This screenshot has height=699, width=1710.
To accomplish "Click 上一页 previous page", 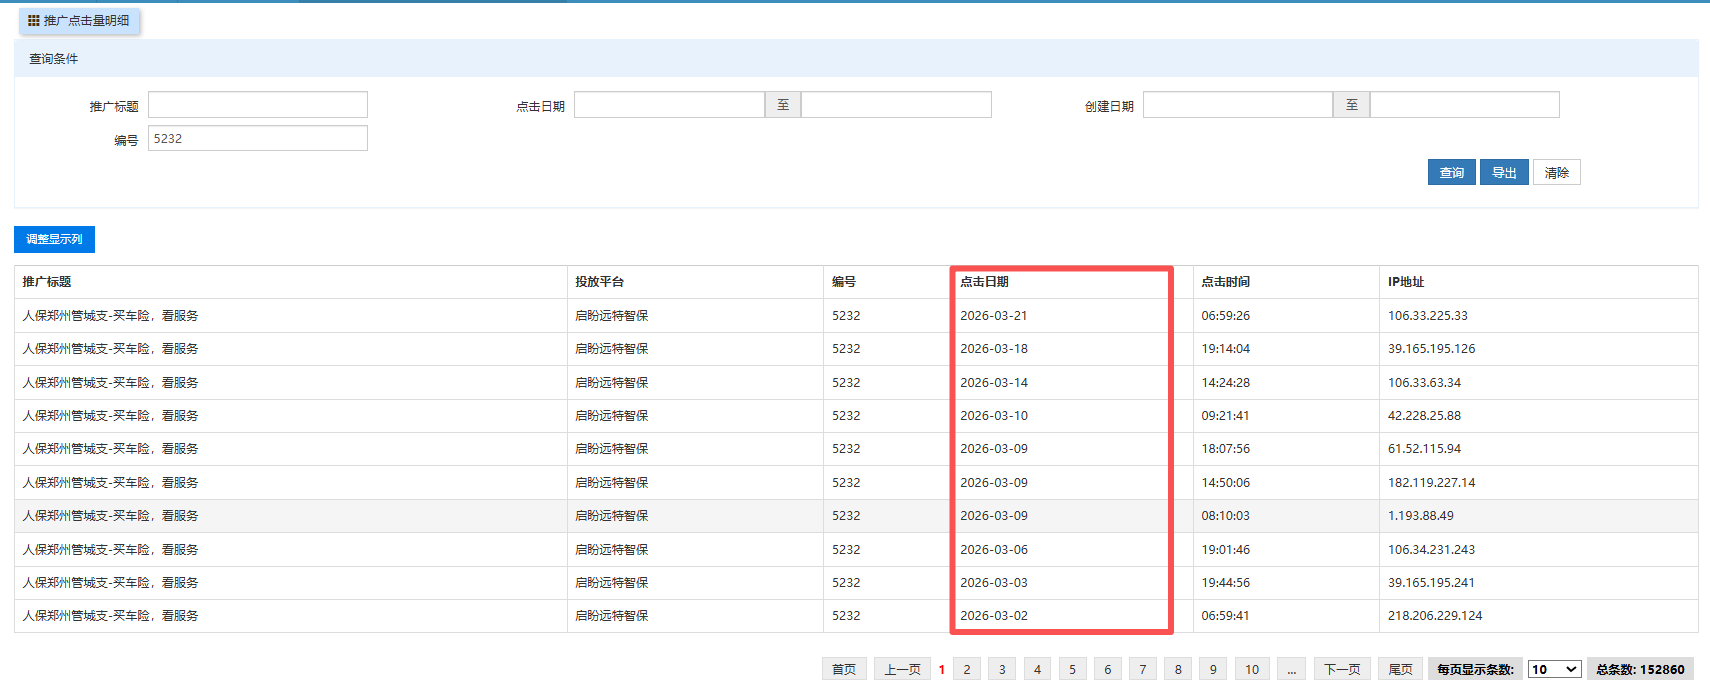I will [x=902, y=670].
